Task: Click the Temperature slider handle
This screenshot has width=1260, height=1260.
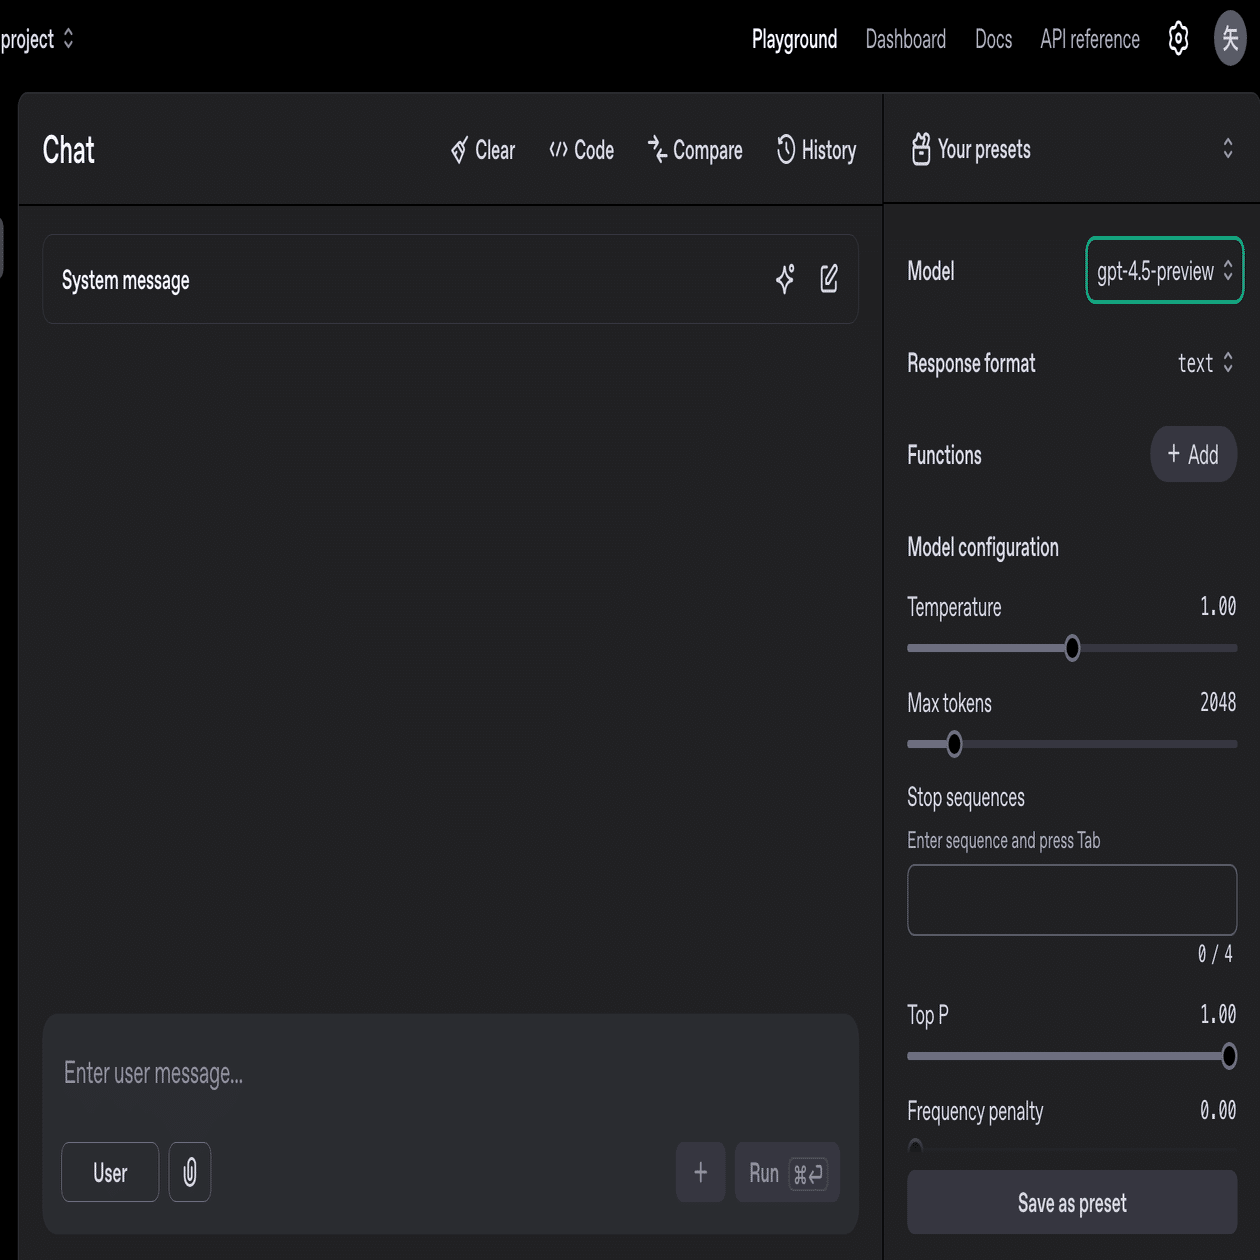Action: click(1072, 648)
